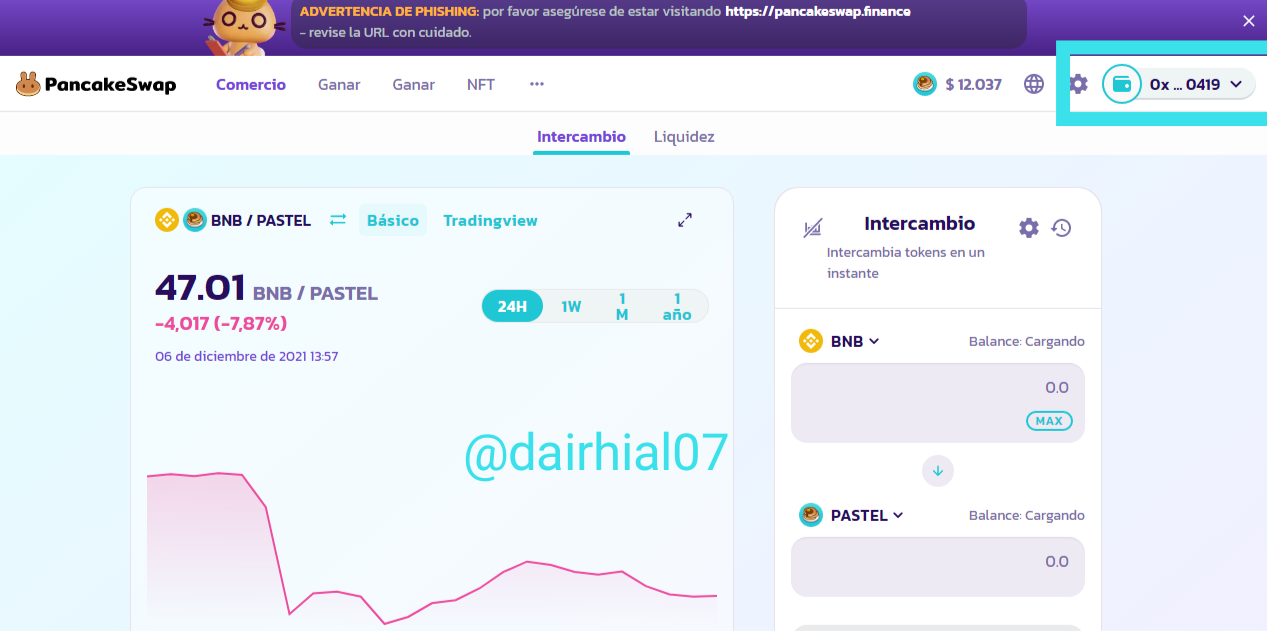Click the PASTEL amount input field
1267x631 pixels.
[938, 567]
